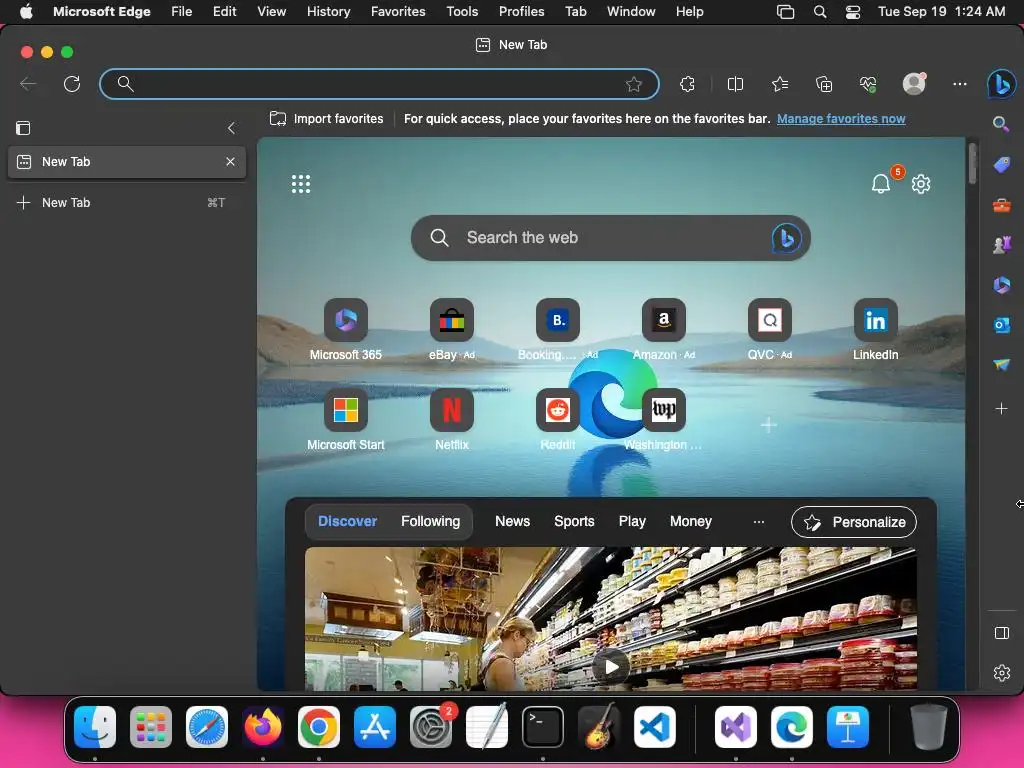This screenshot has height=768, width=1024.
Task: Open the tab actions menu icon
Action: [23, 128]
